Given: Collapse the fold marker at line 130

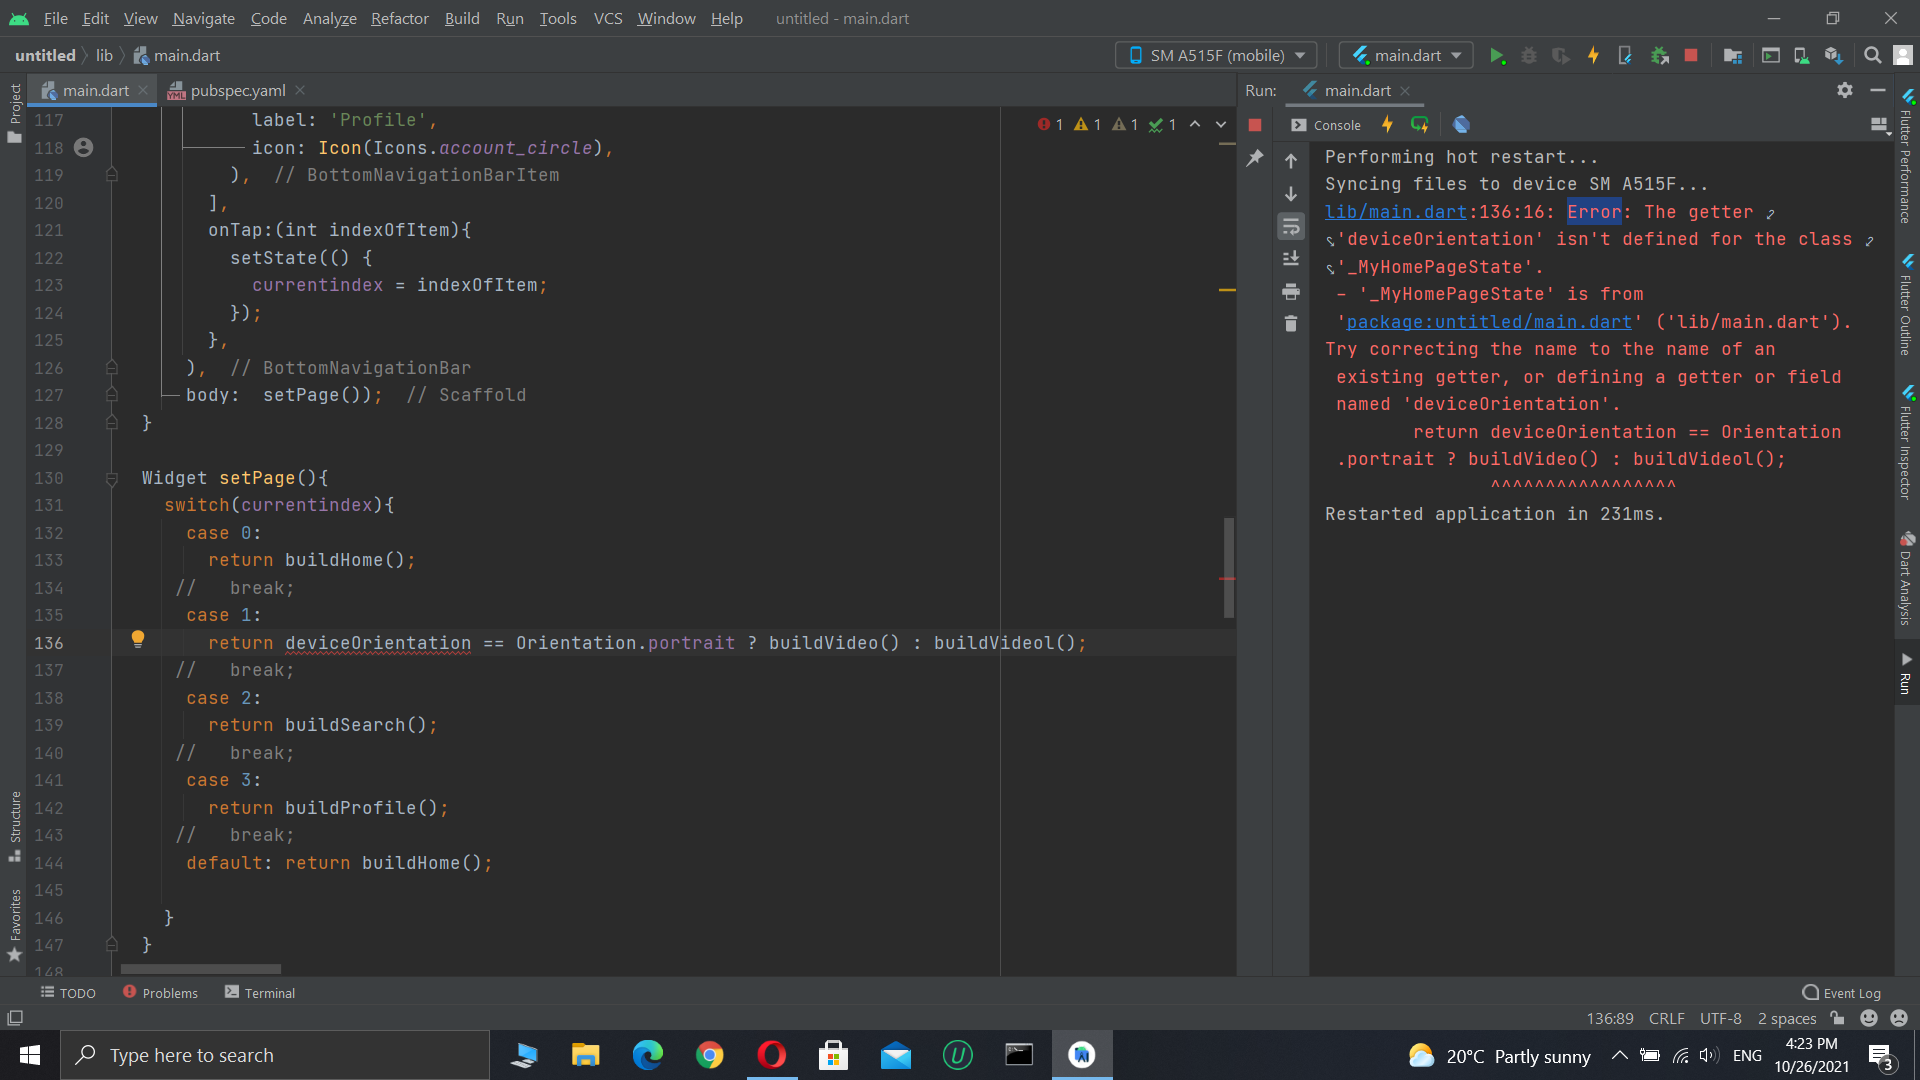Looking at the screenshot, I should [x=112, y=478].
